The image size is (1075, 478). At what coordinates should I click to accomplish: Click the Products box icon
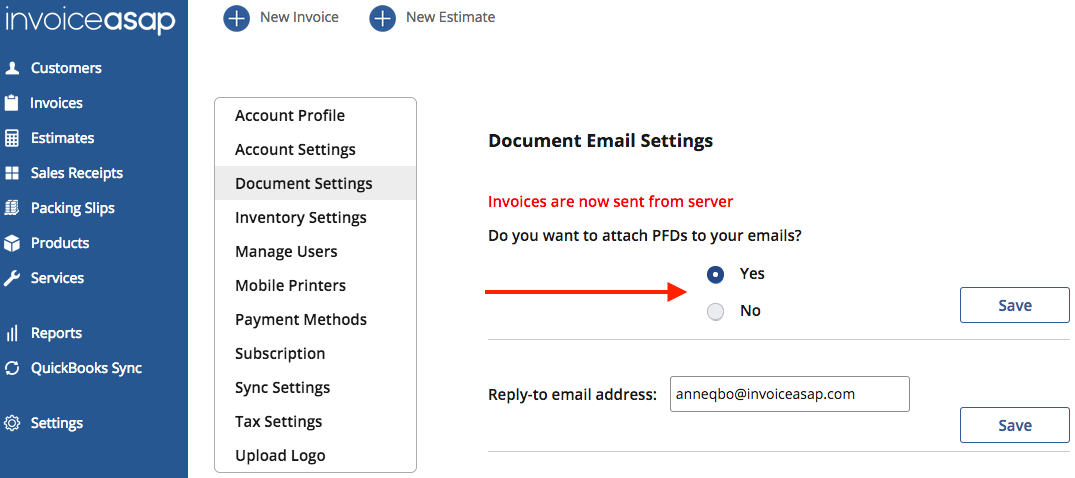pyautogui.click(x=12, y=243)
